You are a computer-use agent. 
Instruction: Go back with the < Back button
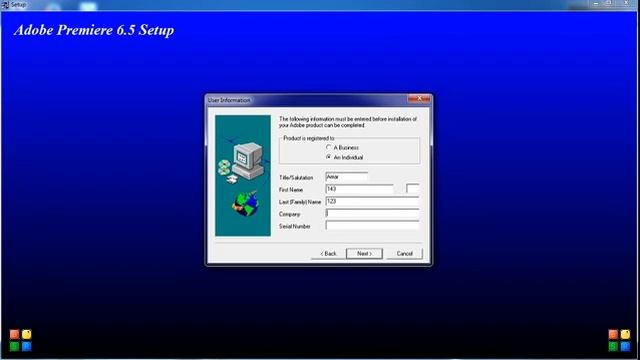click(328, 253)
